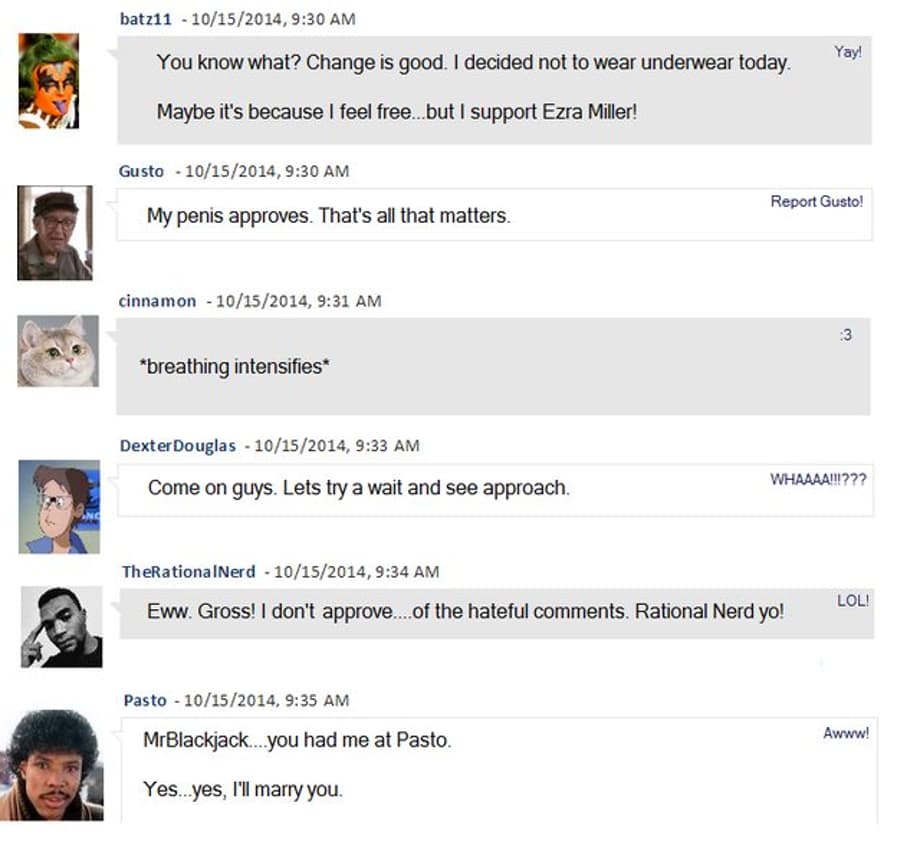Click the ":3" reaction on cinnamon's post

[846, 335]
